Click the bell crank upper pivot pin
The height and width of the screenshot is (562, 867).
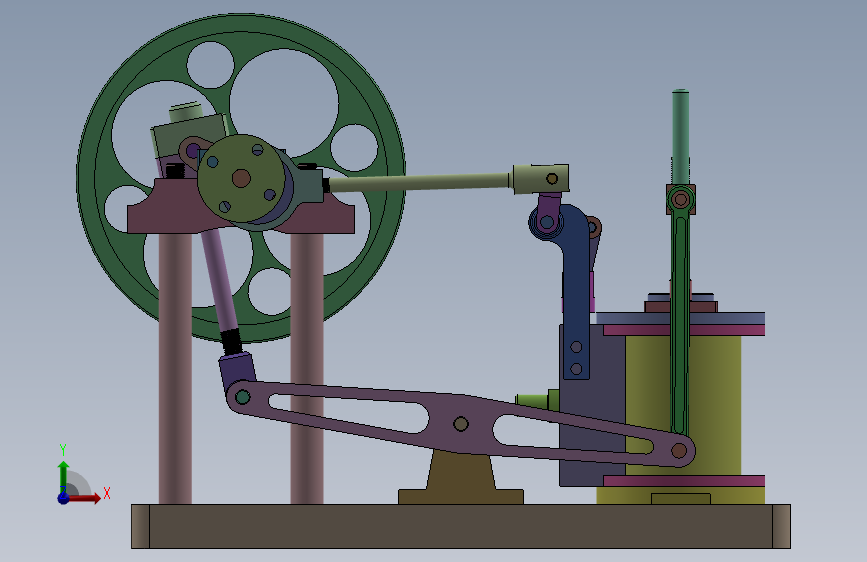(x=547, y=222)
